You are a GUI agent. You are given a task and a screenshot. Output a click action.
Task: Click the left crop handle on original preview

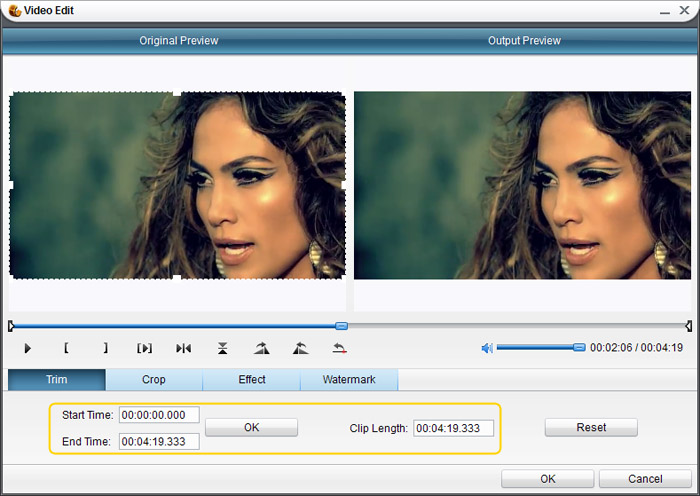click(11, 185)
